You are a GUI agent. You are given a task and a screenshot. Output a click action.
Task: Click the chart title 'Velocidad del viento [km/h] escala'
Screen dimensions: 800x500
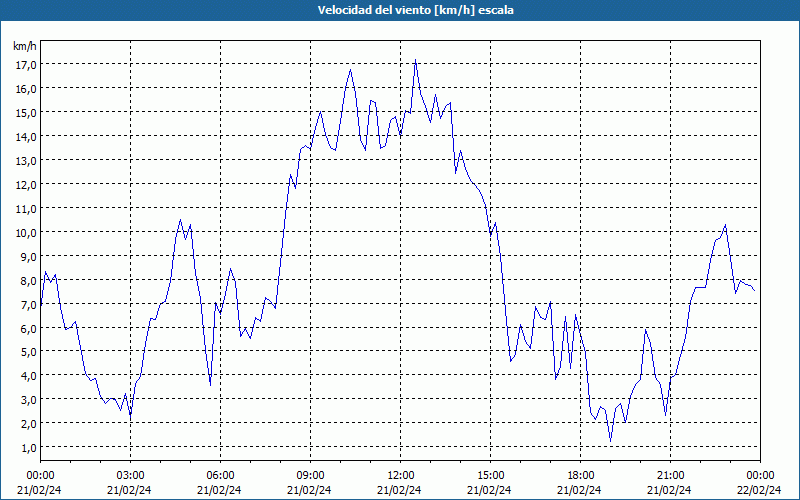point(415,10)
